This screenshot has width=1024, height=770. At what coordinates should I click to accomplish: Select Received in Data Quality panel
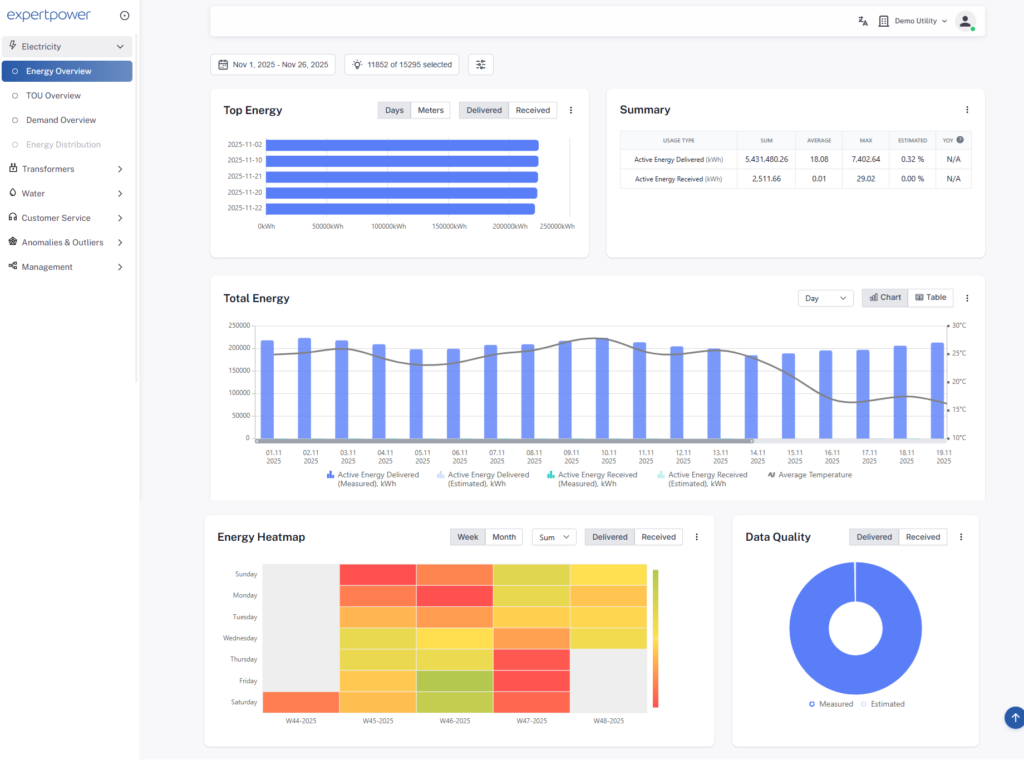pyautogui.click(x=923, y=537)
